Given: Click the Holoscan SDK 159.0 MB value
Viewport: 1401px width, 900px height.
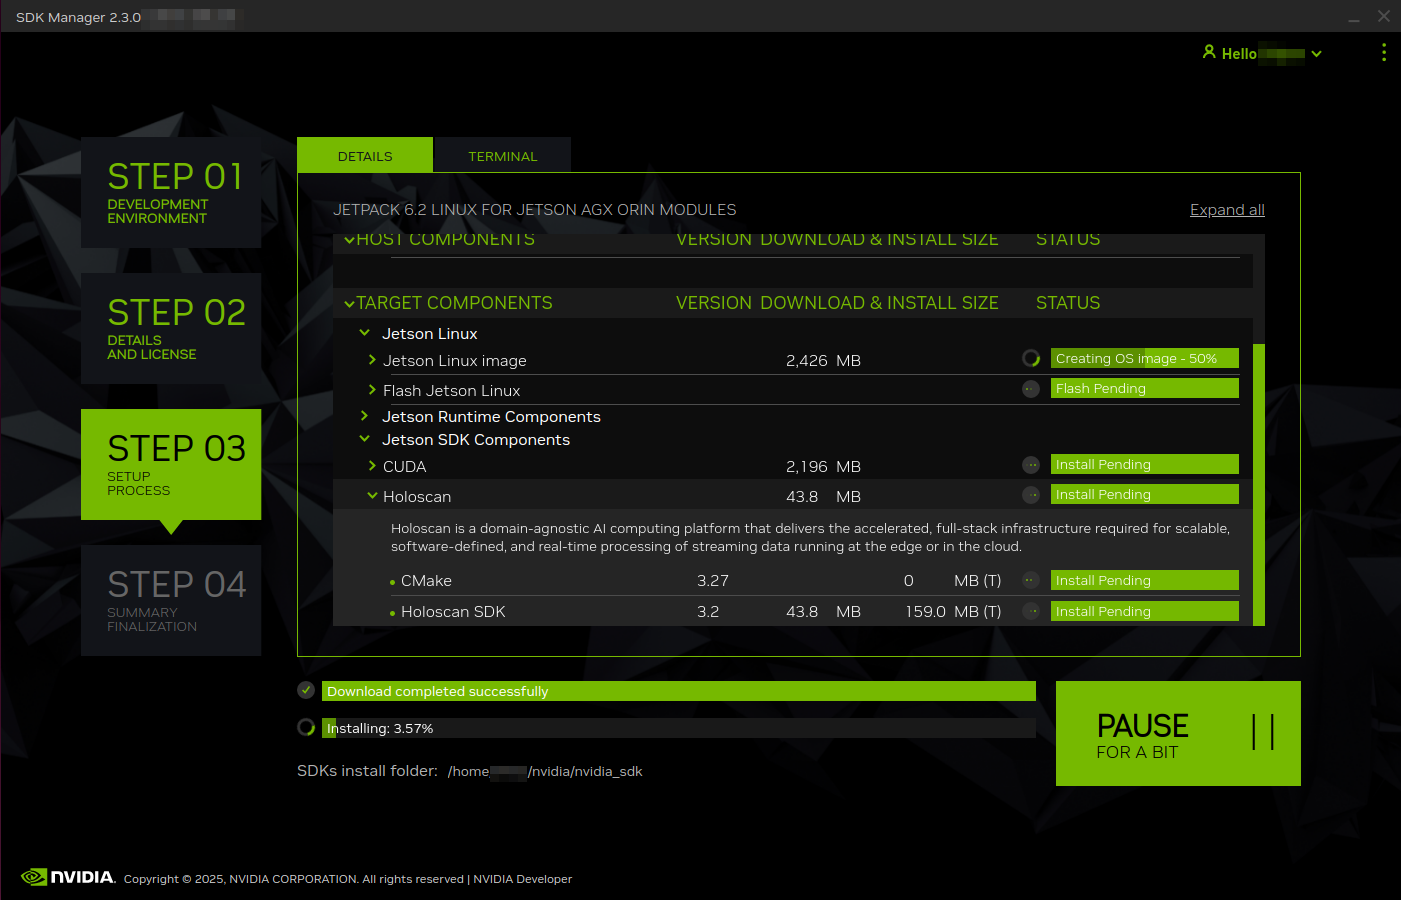Looking at the screenshot, I should tap(953, 611).
